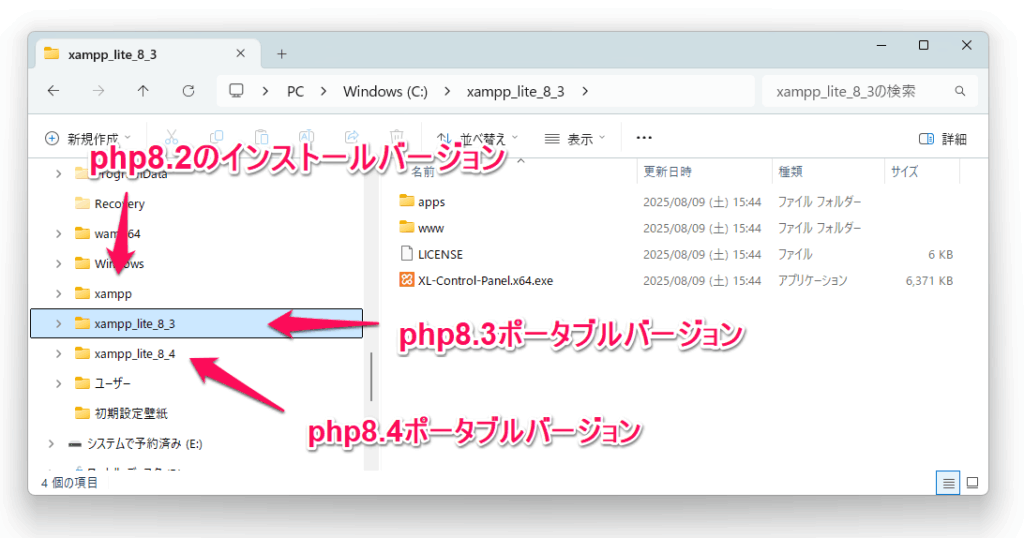Screen dimensions: 1024x538
Task: Sort by 名前 column header
Action: [423, 172]
